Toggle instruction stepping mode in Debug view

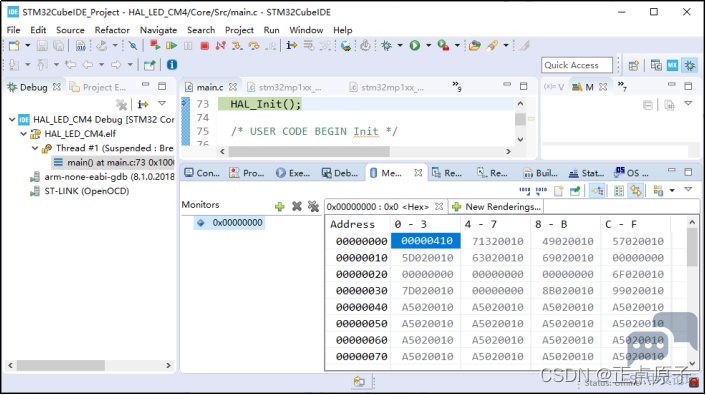143,104
